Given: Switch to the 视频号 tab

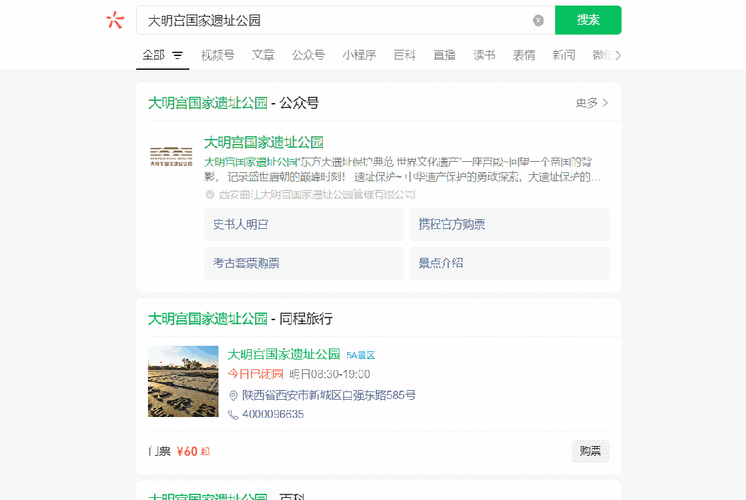Looking at the screenshot, I should [x=217, y=55].
